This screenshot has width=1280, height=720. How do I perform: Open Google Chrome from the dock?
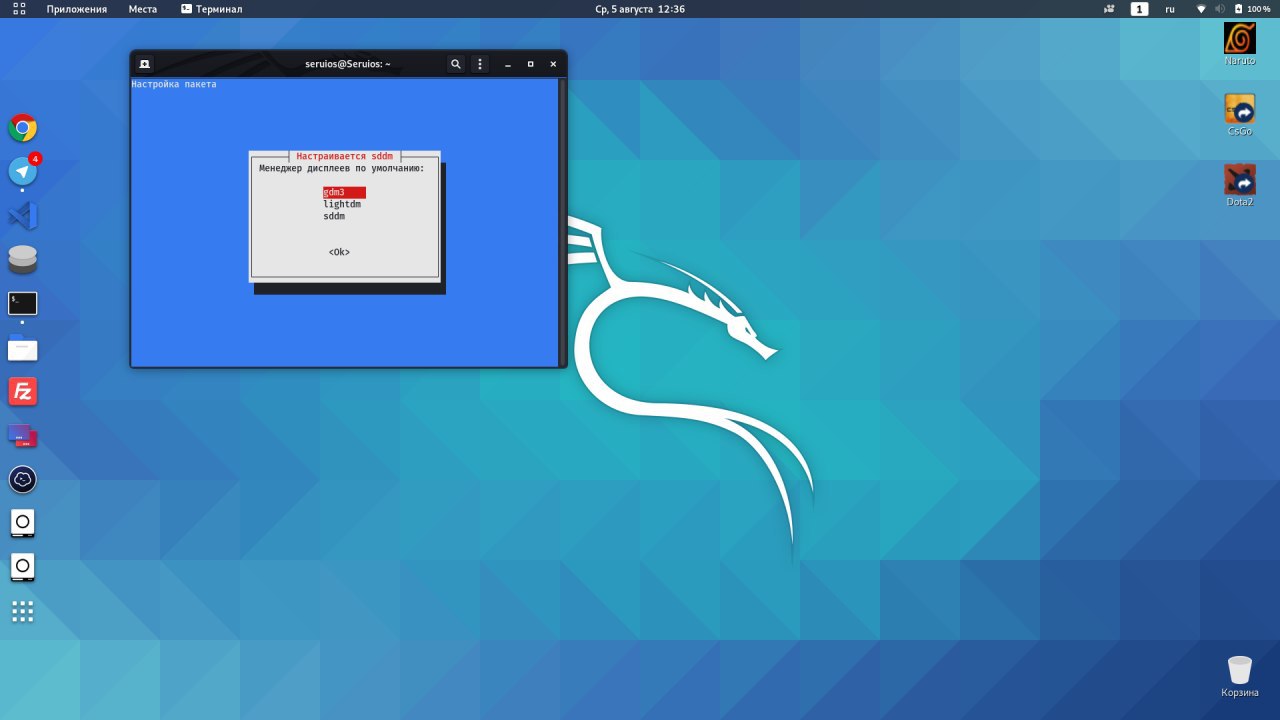point(23,128)
